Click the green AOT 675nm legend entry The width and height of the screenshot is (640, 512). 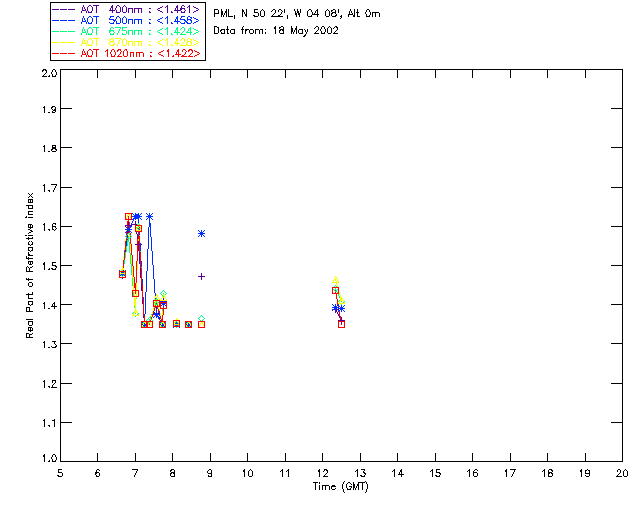[x=126, y=31]
